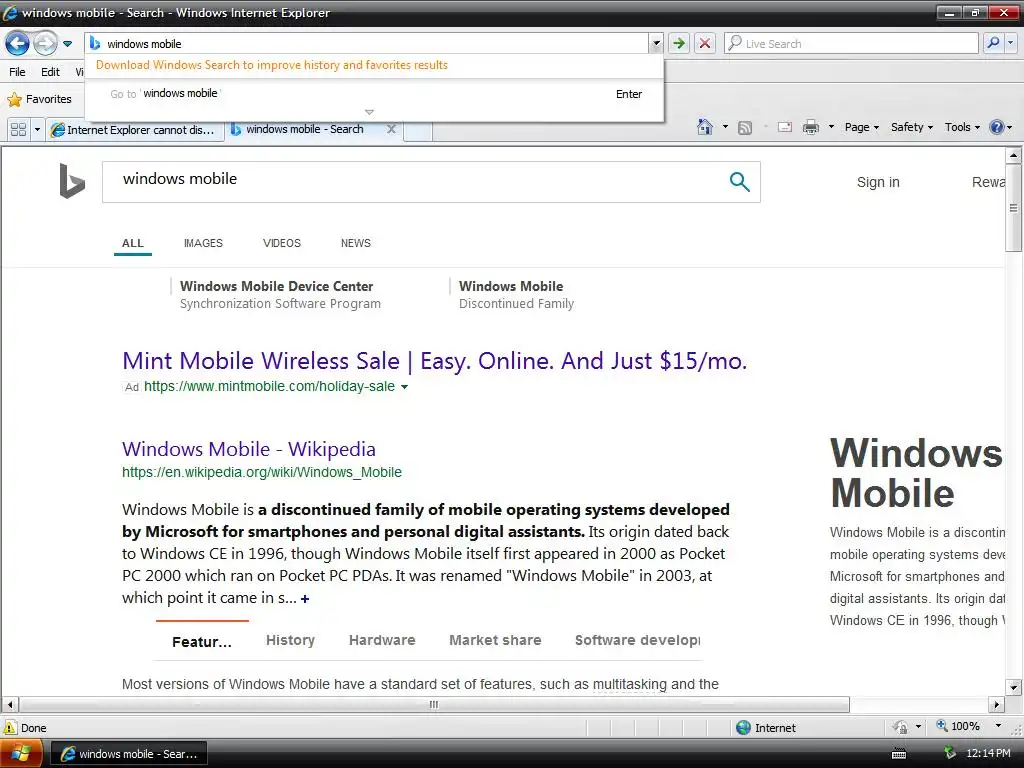Image resolution: width=1024 pixels, height=768 pixels.
Task: Click the Live Search magnifier button
Action: (993, 43)
